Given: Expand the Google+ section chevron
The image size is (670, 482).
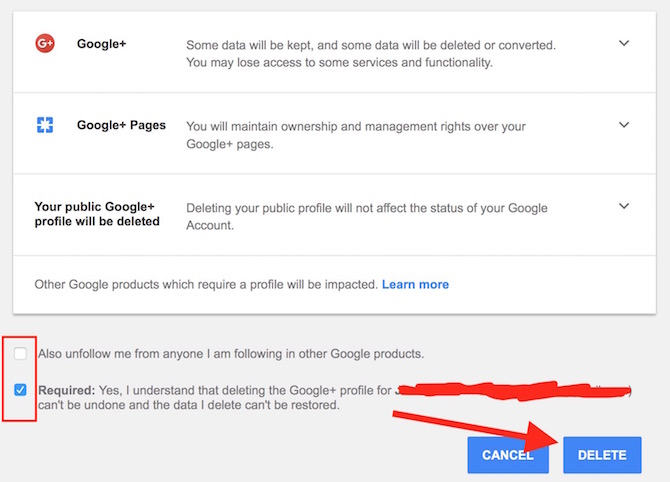Looking at the screenshot, I should (624, 44).
